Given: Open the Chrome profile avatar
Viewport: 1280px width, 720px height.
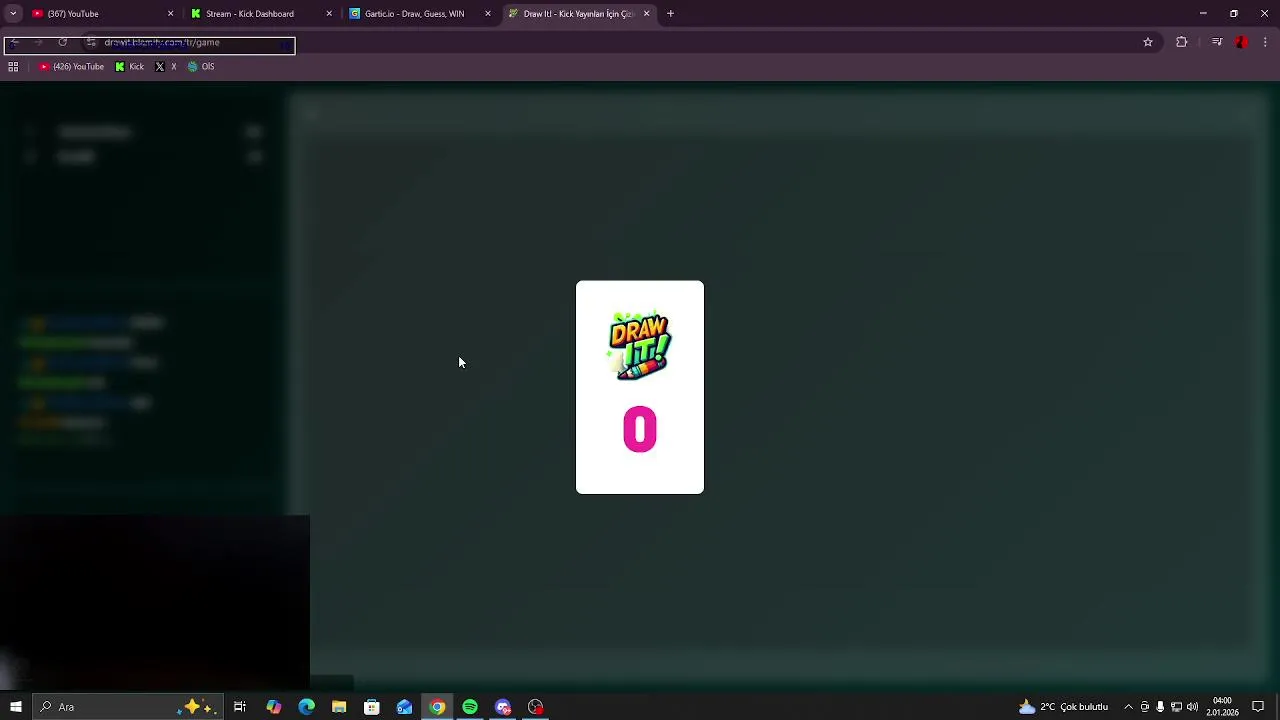Looking at the screenshot, I should 1241,42.
